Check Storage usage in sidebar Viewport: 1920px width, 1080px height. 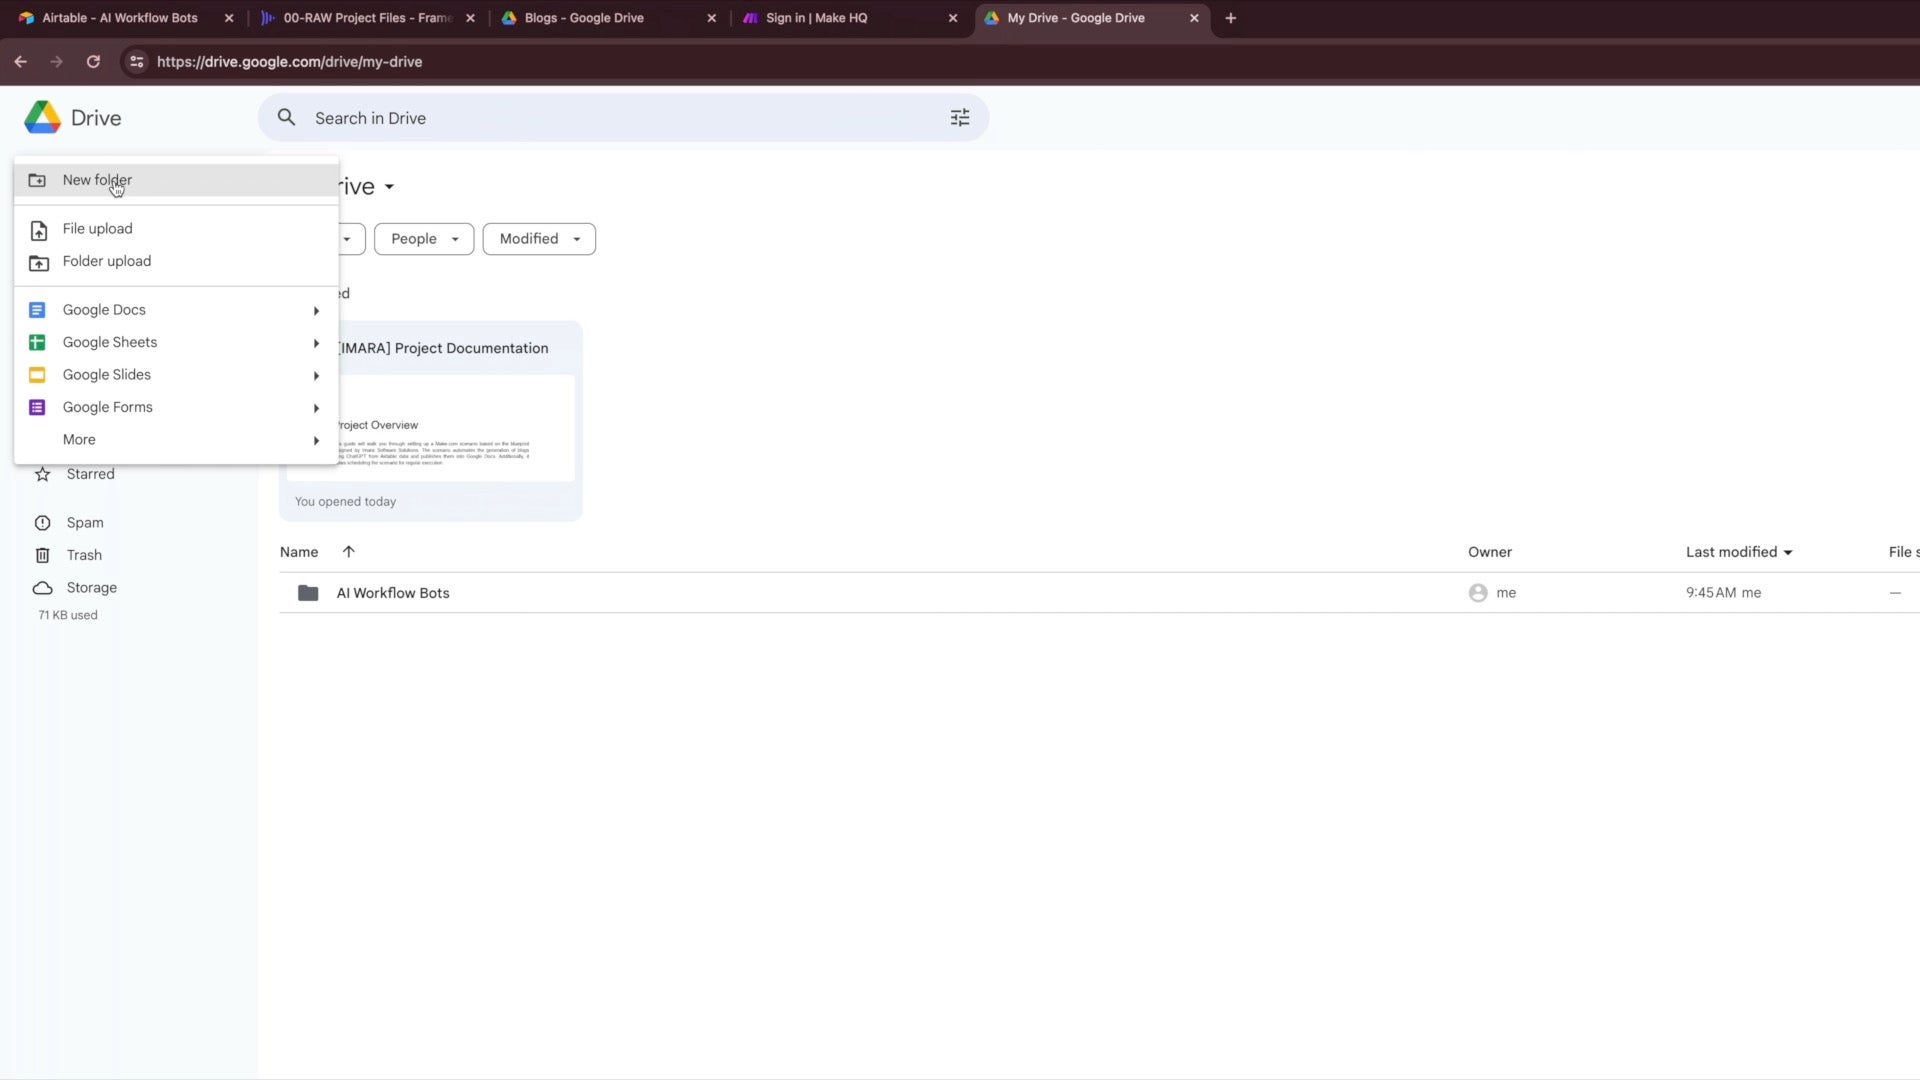[x=89, y=587]
